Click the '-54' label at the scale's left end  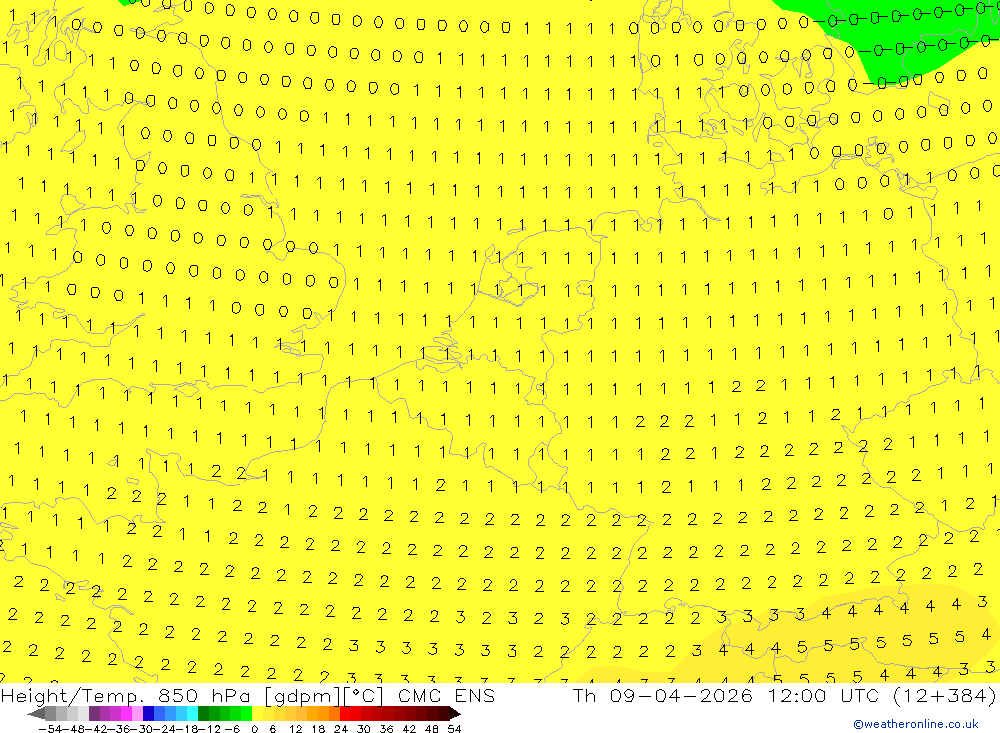(50, 729)
